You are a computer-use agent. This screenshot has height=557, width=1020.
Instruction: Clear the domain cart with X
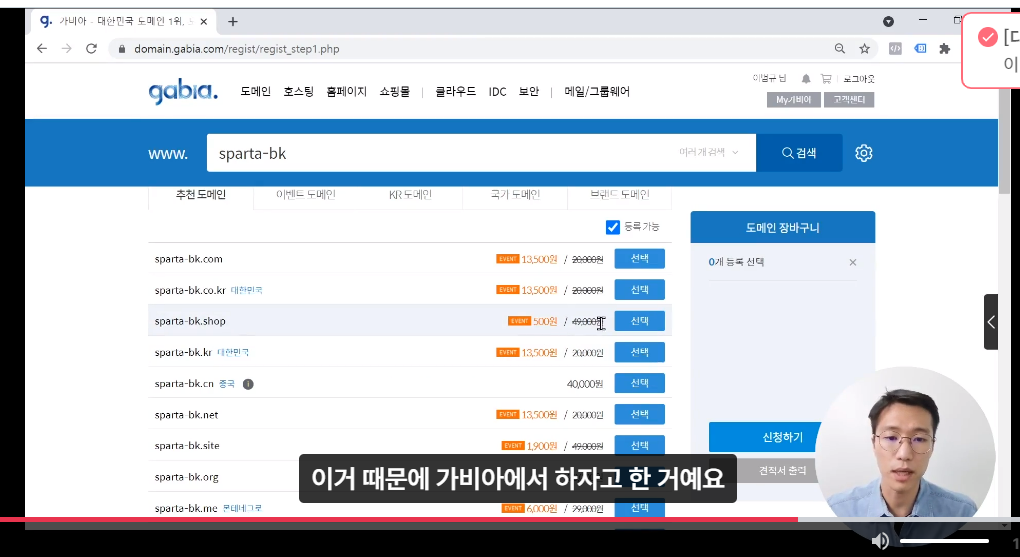tap(853, 262)
